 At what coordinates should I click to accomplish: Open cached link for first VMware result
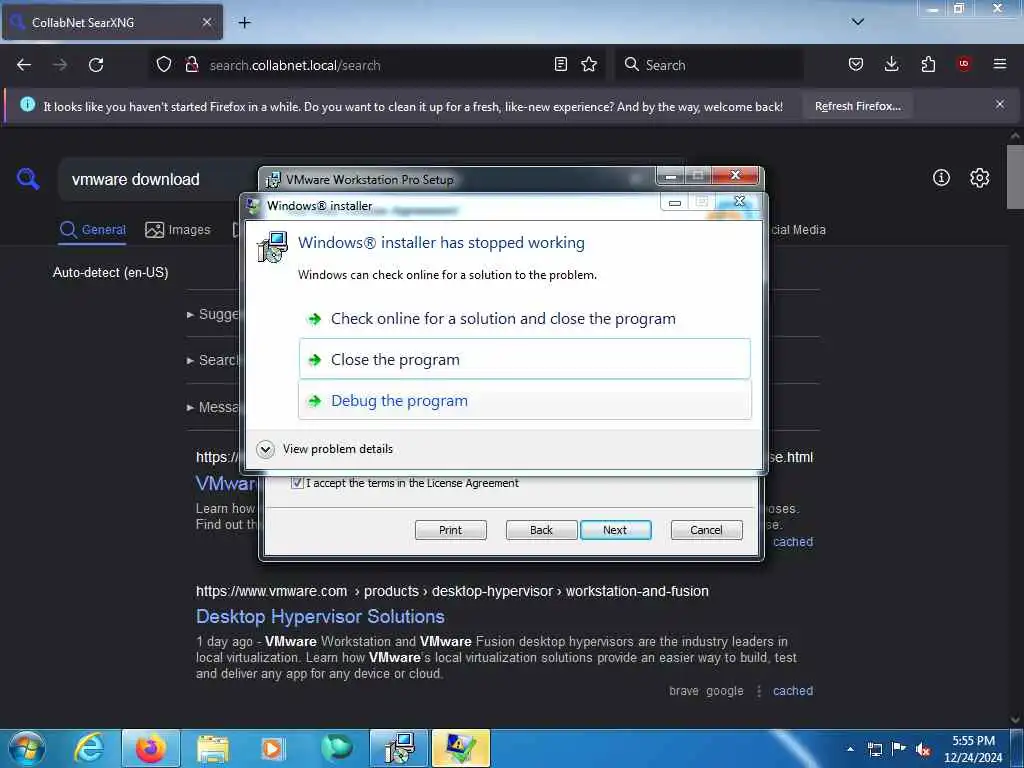coord(793,541)
